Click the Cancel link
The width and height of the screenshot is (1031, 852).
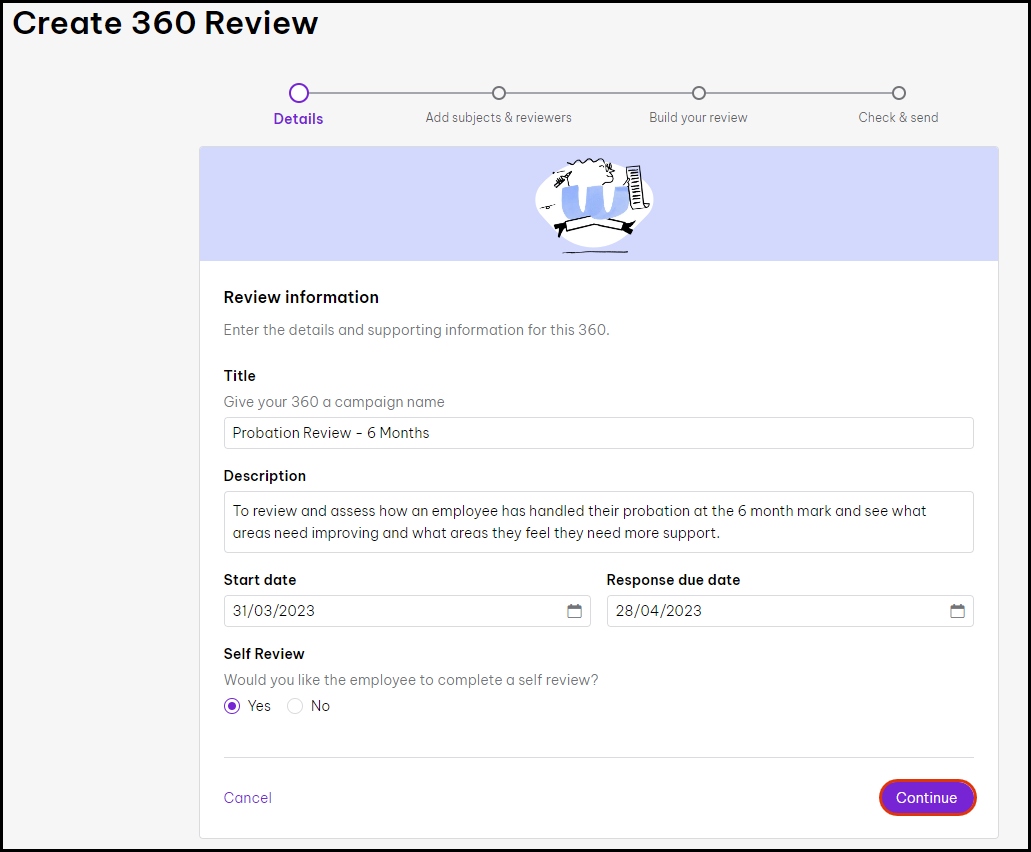(x=248, y=798)
